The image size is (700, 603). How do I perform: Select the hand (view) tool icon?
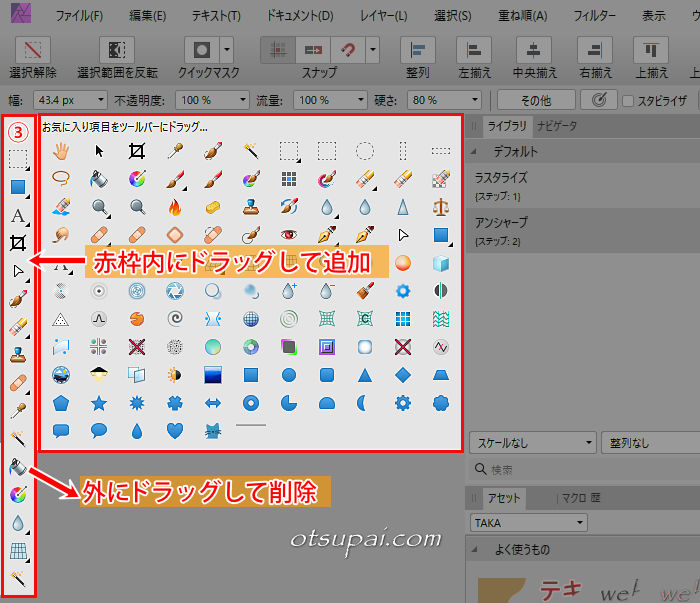pyautogui.click(x=61, y=151)
